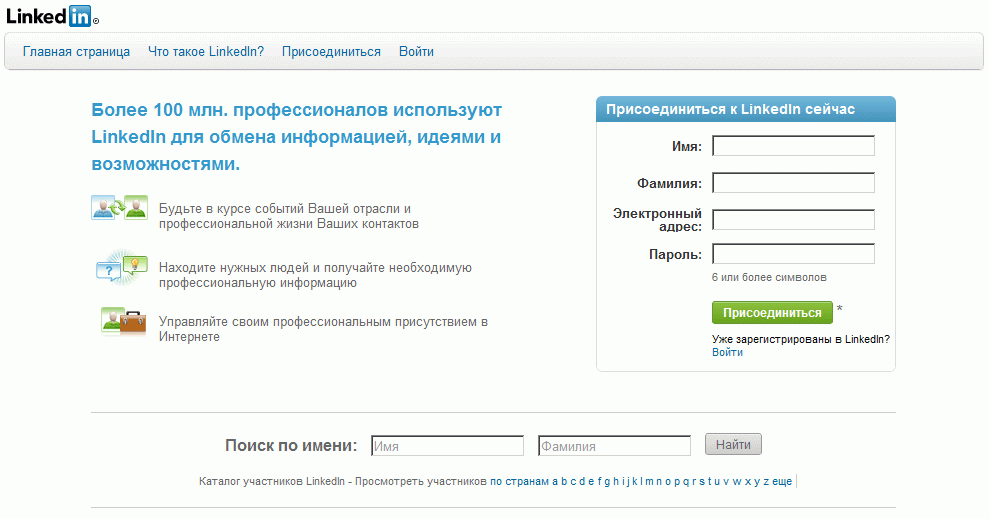Click the Более 100 млн. профессионалов headline
The width and height of the screenshot is (989, 519).
296,137
